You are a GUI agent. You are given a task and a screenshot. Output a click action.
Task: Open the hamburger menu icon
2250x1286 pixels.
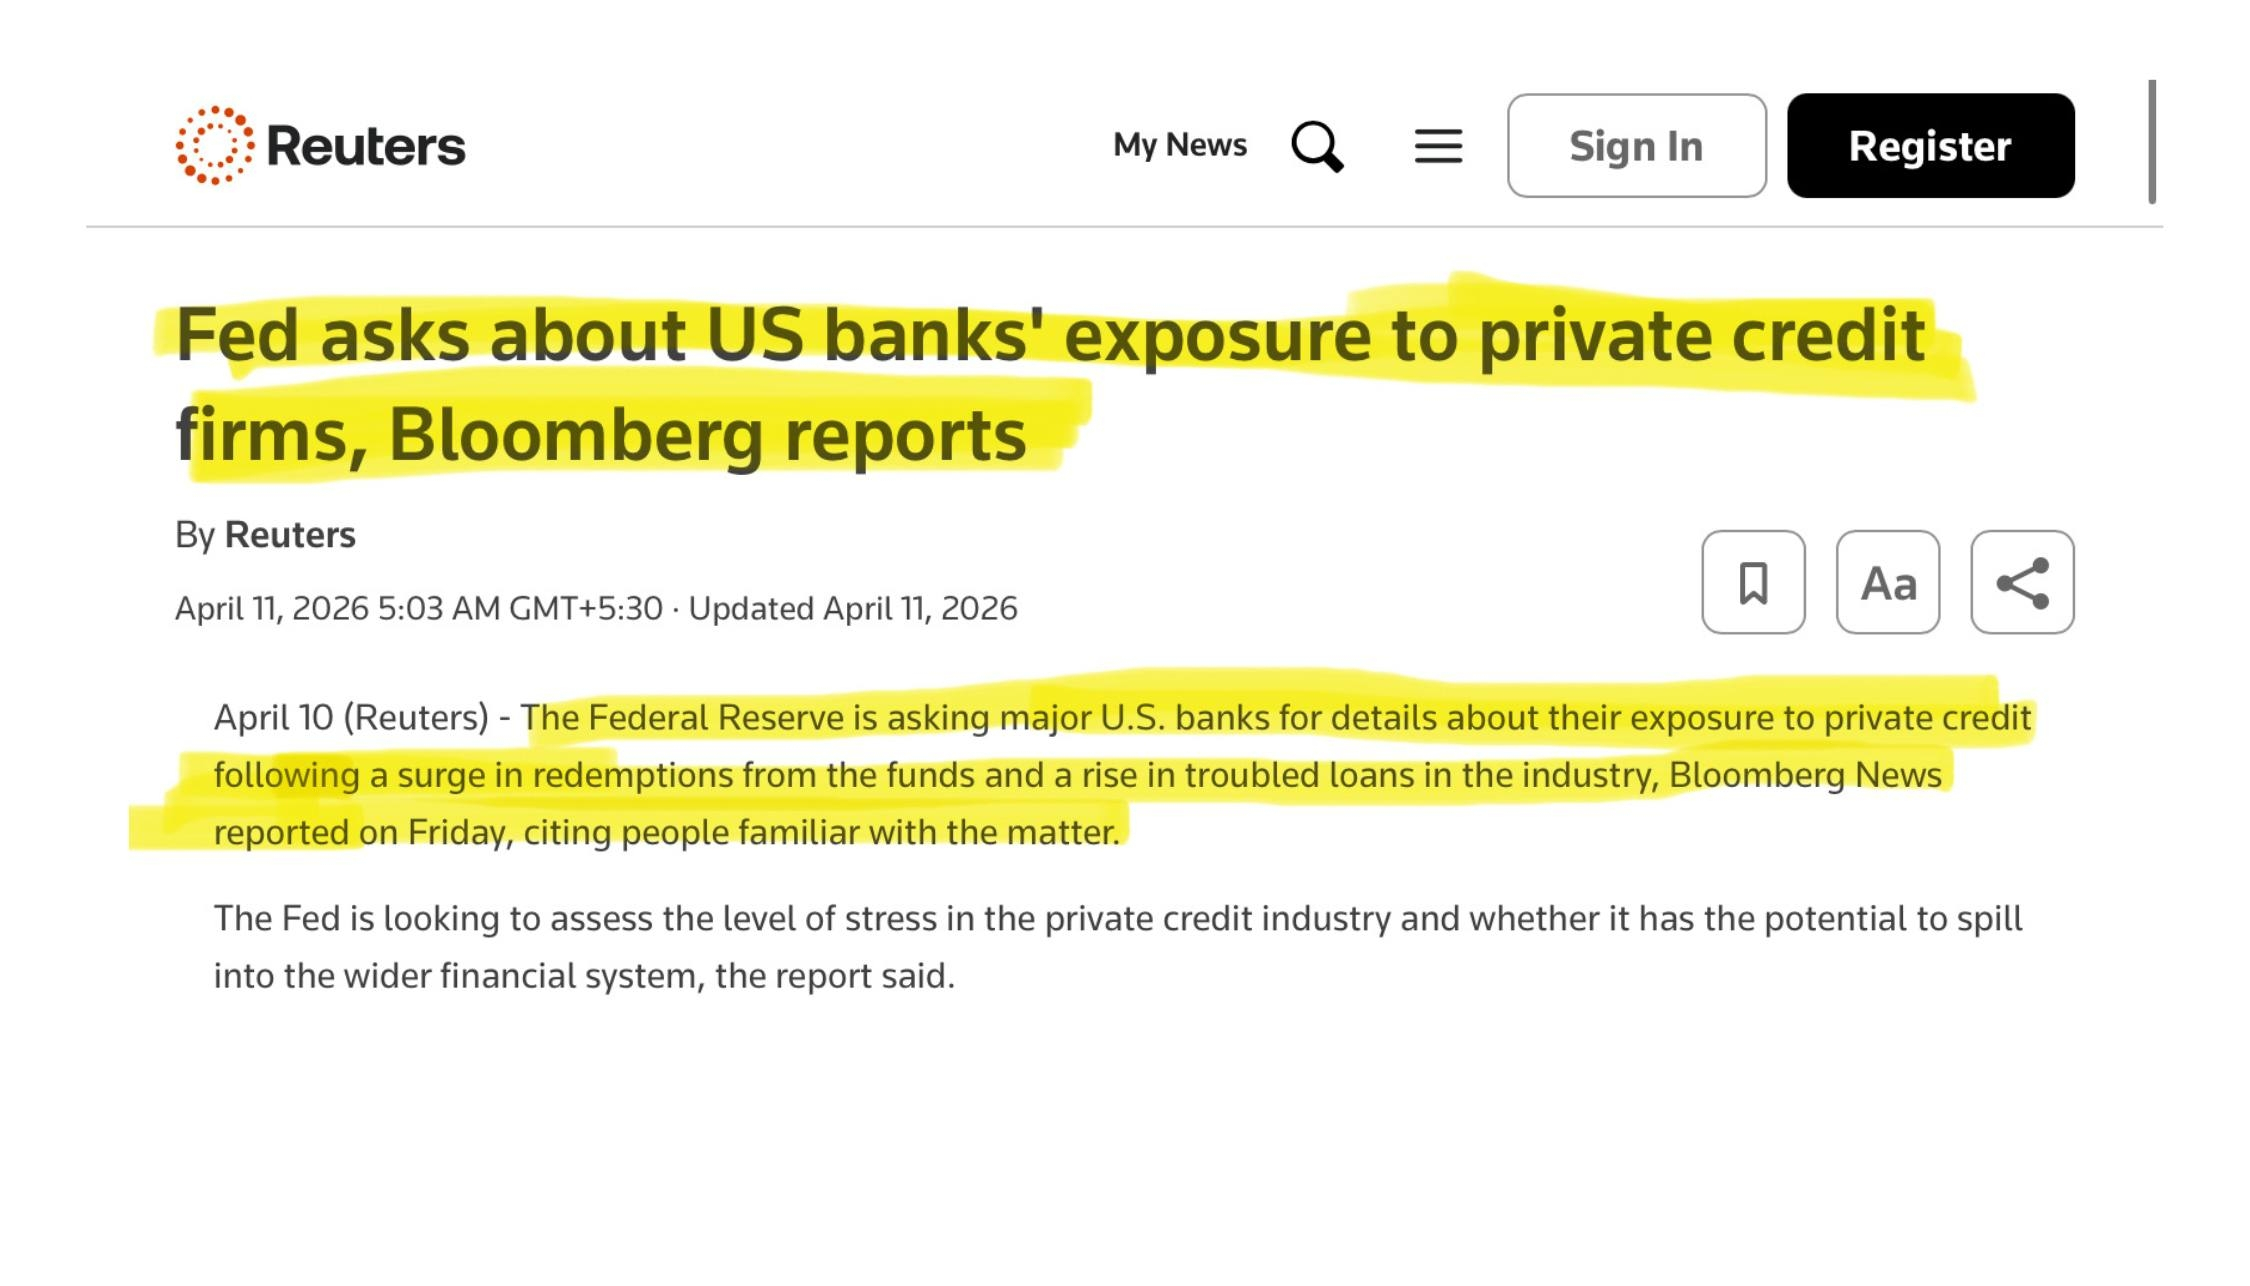click(1438, 146)
